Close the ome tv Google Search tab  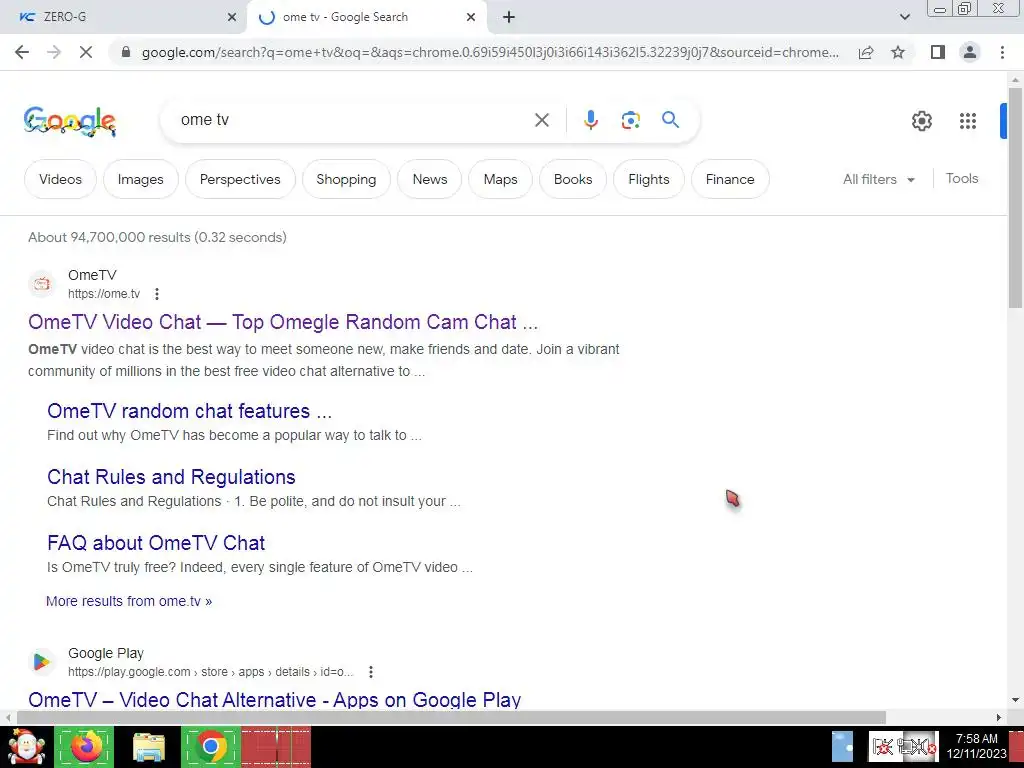(x=471, y=17)
